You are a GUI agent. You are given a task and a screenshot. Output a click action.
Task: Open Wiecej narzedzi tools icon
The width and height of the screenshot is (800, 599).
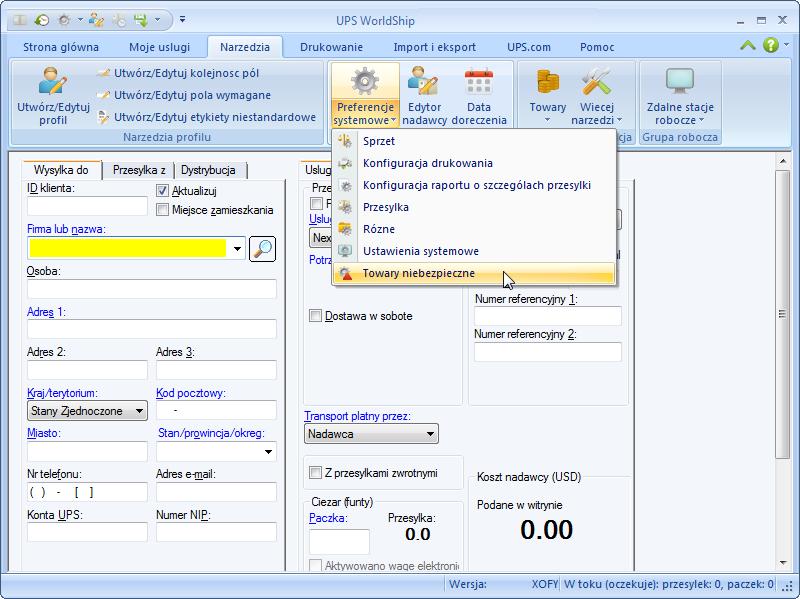(x=596, y=95)
